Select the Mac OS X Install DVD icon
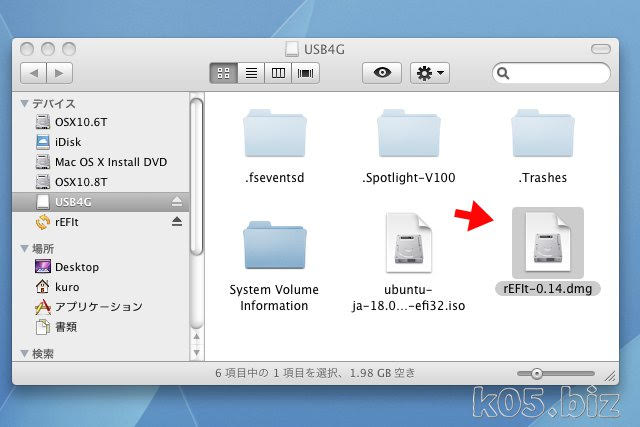This screenshot has height=427, width=640. pyautogui.click(x=43, y=162)
